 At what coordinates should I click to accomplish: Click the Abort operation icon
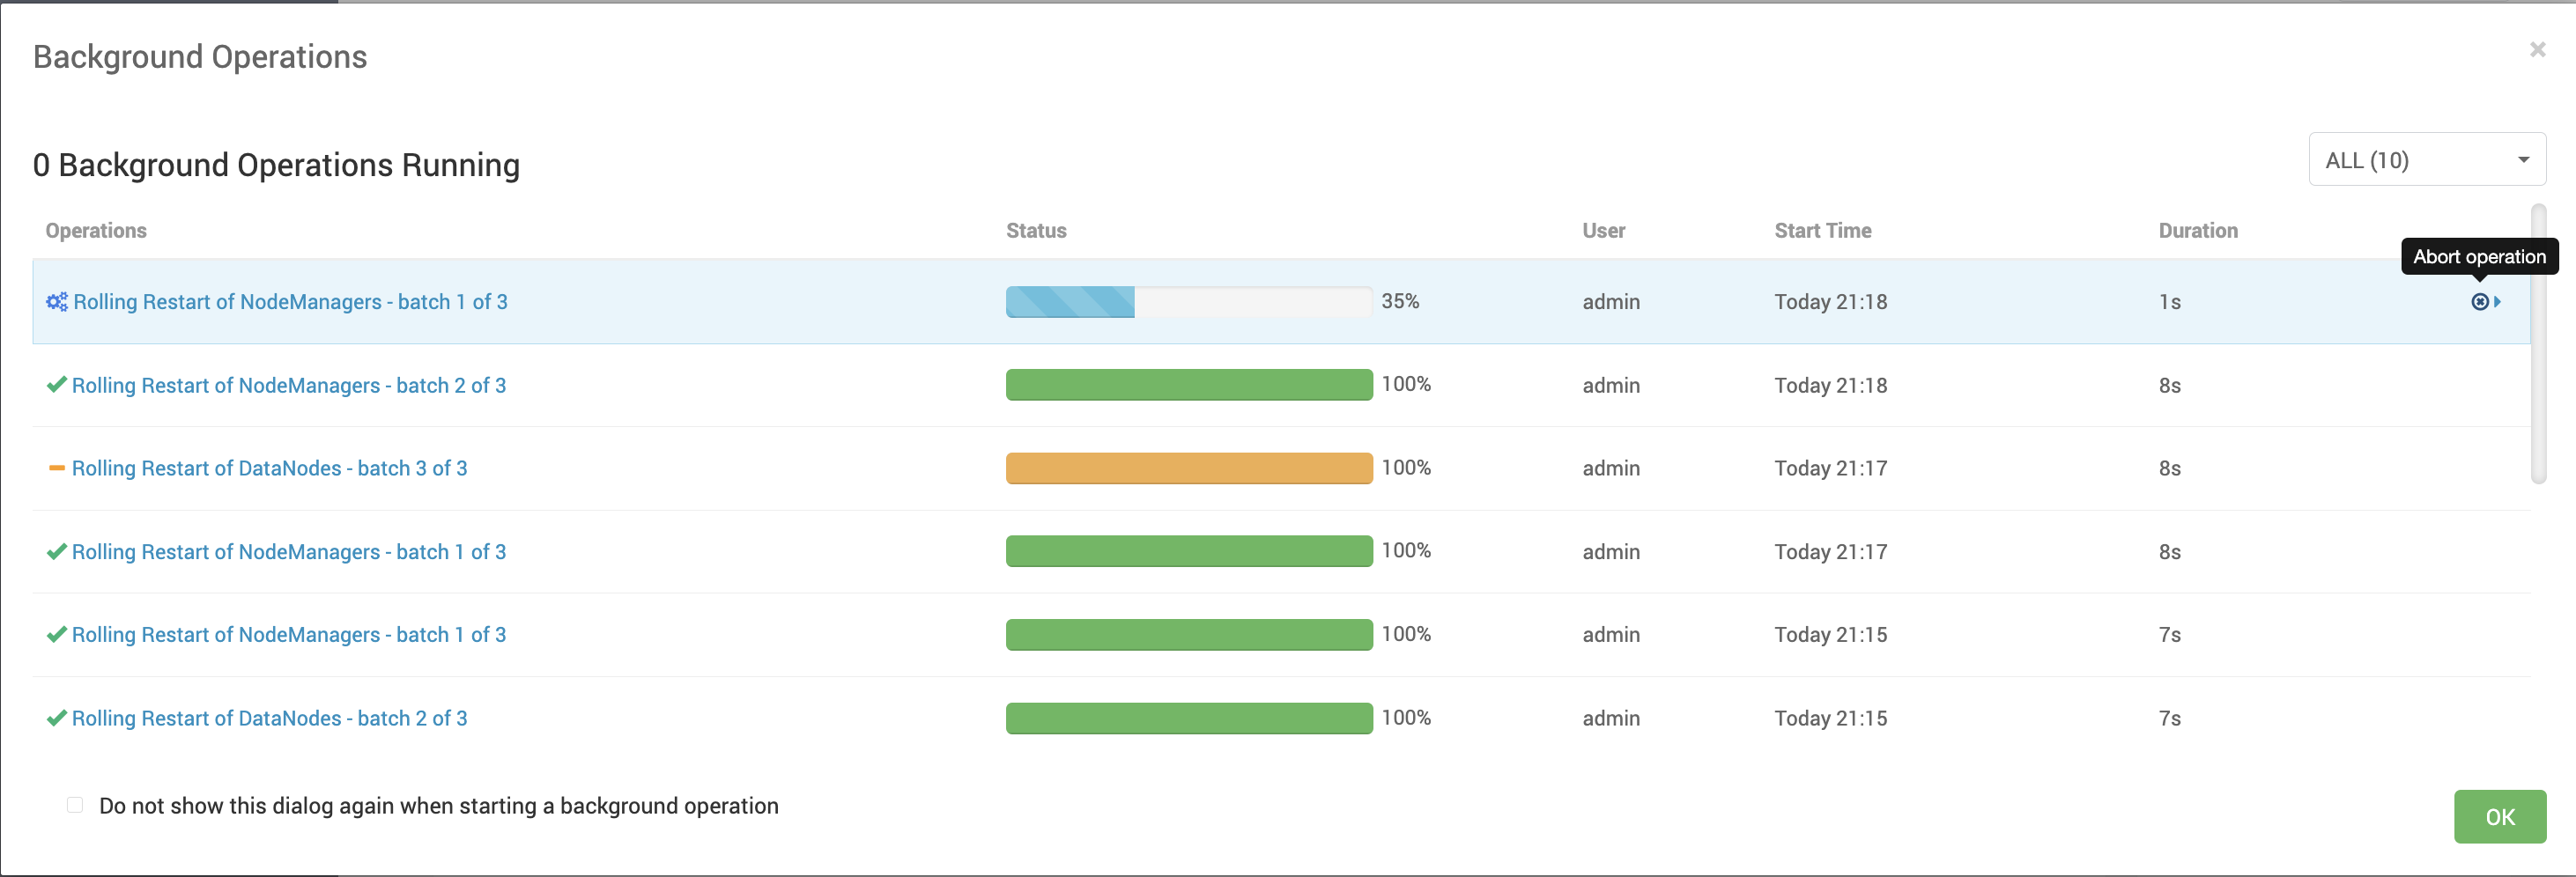(2479, 302)
